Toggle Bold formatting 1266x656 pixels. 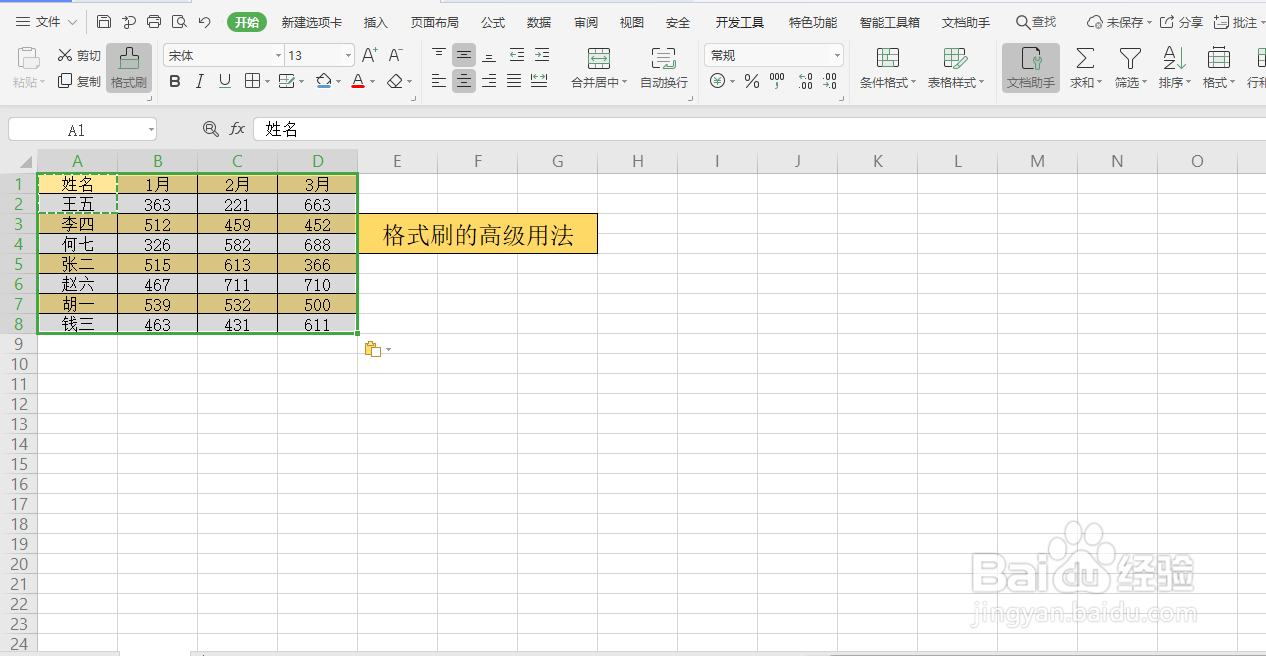[x=175, y=81]
